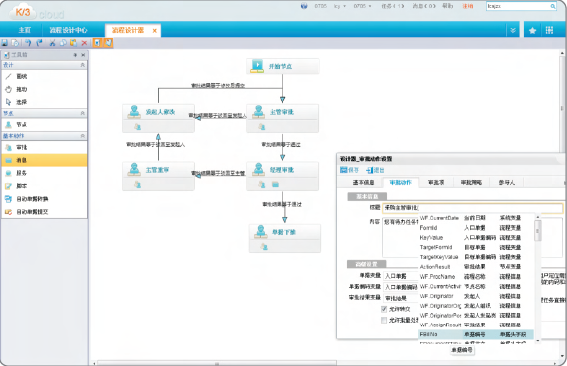The height and width of the screenshot is (366, 567).
Task: Switch to the 主页 home tab
Action: 25,30
